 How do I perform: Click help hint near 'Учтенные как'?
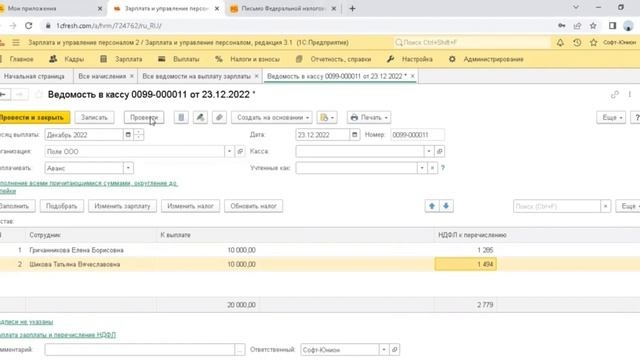(443, 168)
